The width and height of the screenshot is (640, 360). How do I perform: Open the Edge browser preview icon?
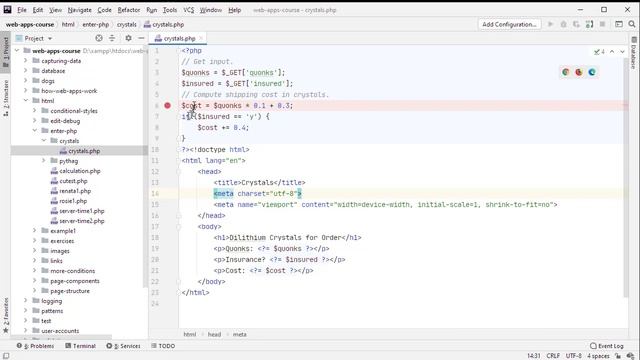tap(592, 72)
